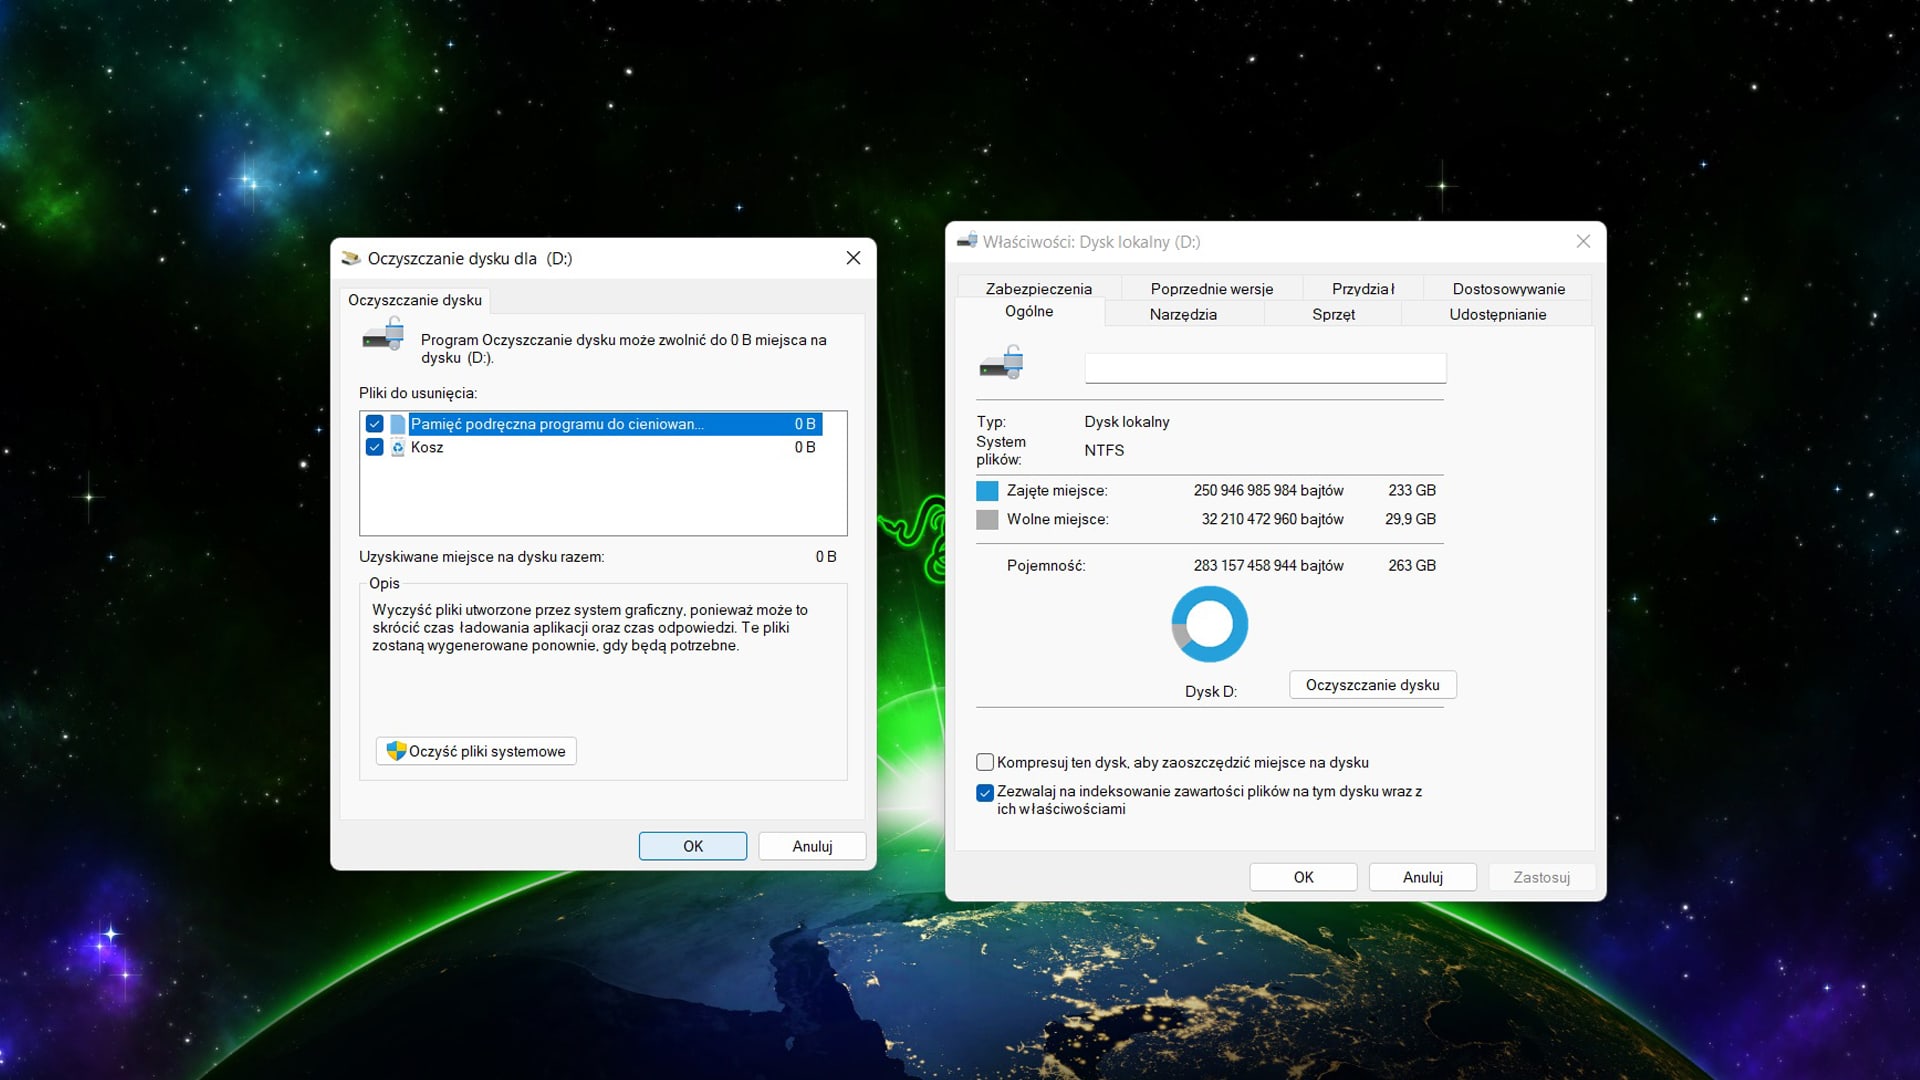Click the 'Pliki do usunięcia' label
Viewport: 1920px width, 1080px height.
(x=418, y=393)
